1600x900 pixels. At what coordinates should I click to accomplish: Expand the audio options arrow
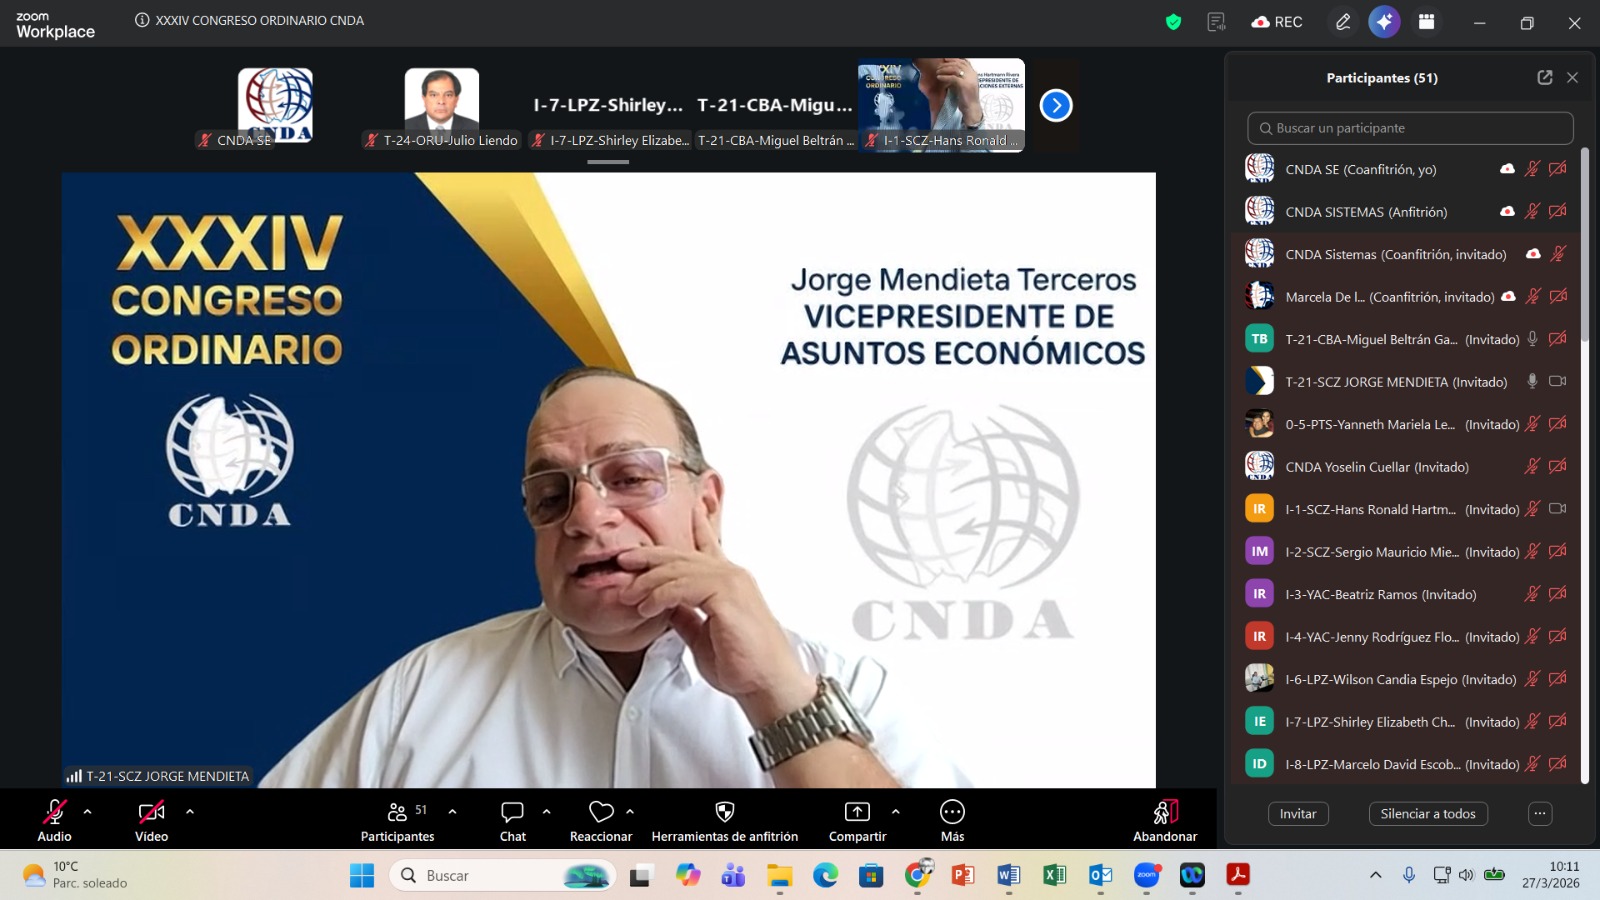(88, 811)
